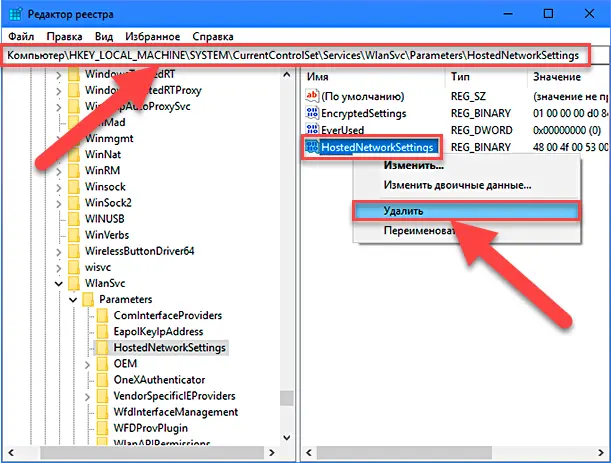Click the tree pane vertical scrollbar thumb
Viewport: 611px width, 463px height.
(x=287, y=398)
